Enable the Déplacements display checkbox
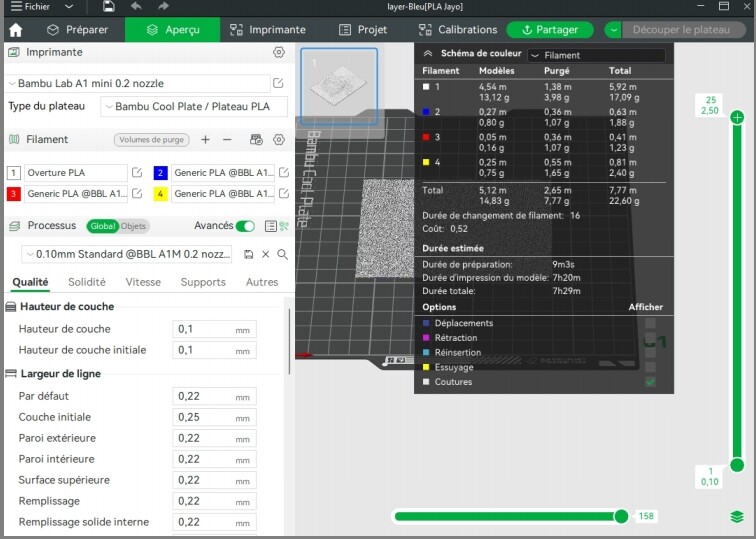Viewport: 756px width, 539px height. 651,323
